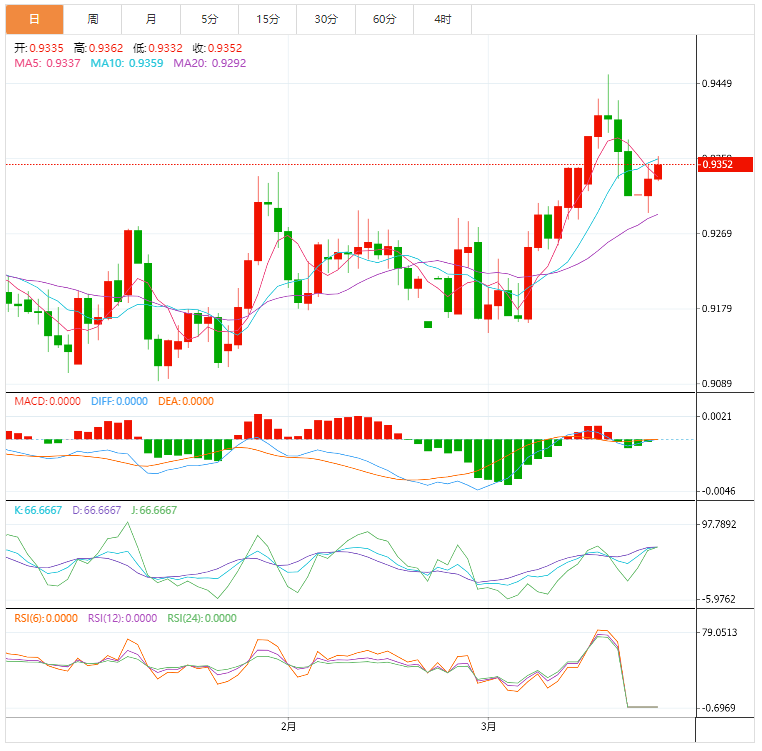The width and height of the screenshot is (762, 751).
Task: Click the K:66.6667 KDJ label
Action: point(38,510)
